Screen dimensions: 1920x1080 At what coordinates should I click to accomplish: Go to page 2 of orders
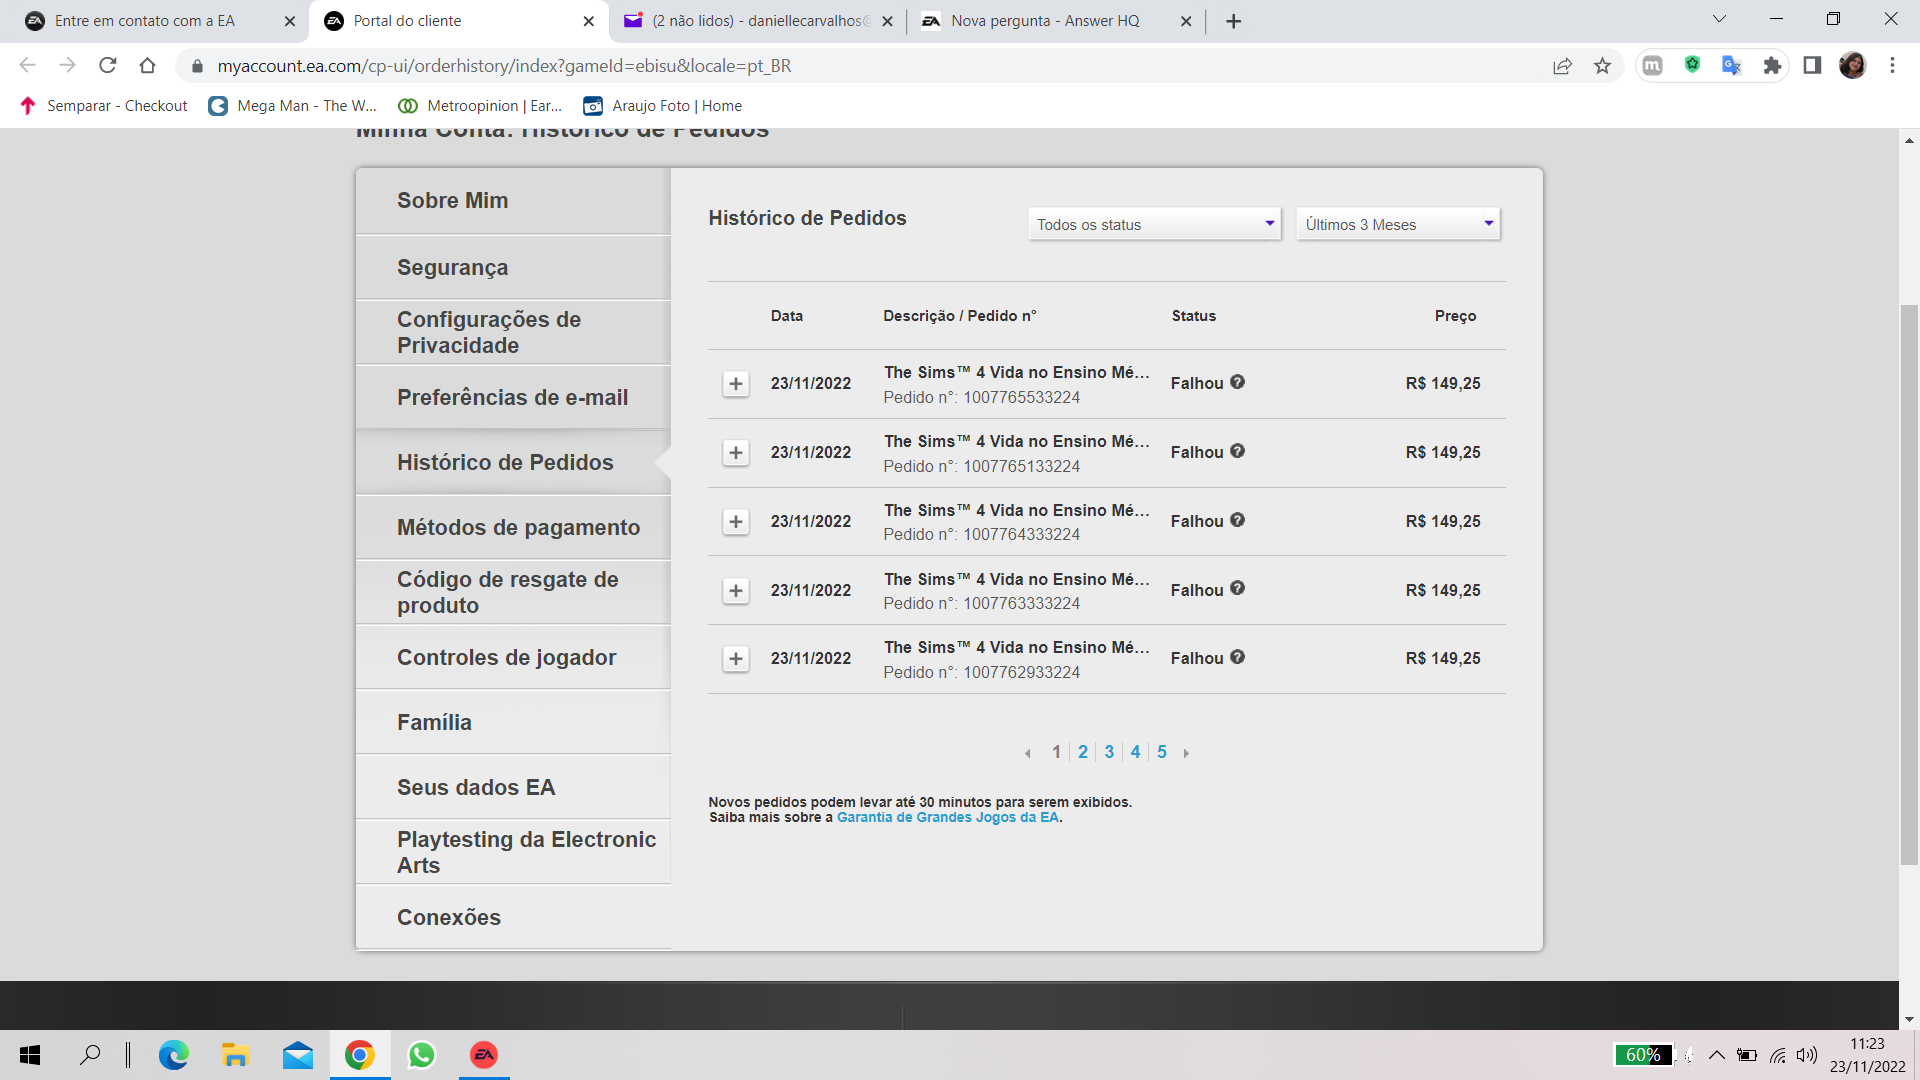tap(1083, 752)
